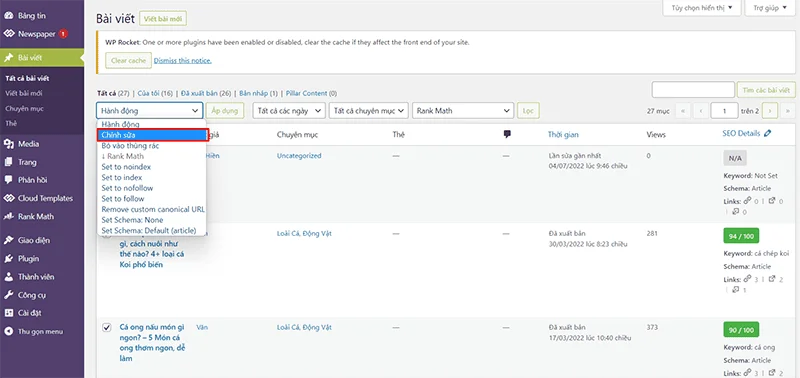Expand Tùy chọn hiển thị screen options

tap(702, 8)
